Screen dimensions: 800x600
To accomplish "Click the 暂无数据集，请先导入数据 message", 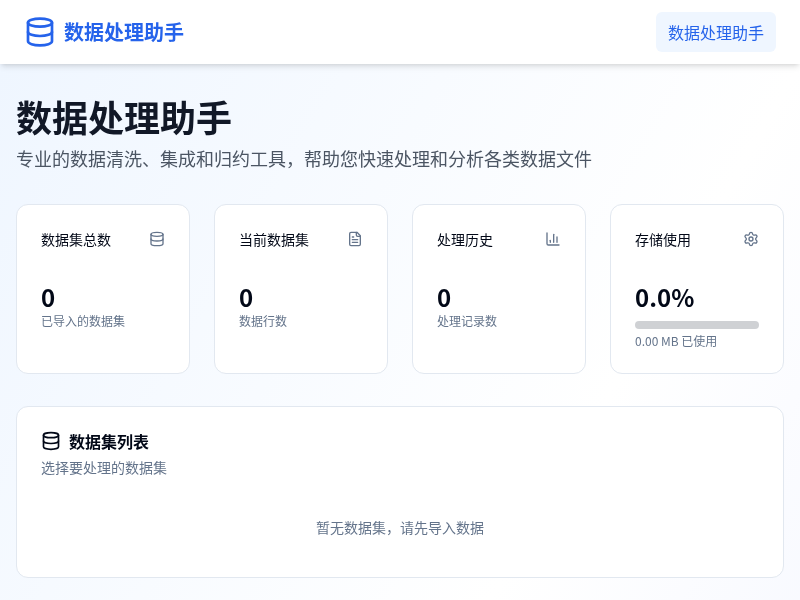I will (x=400, y=528).
